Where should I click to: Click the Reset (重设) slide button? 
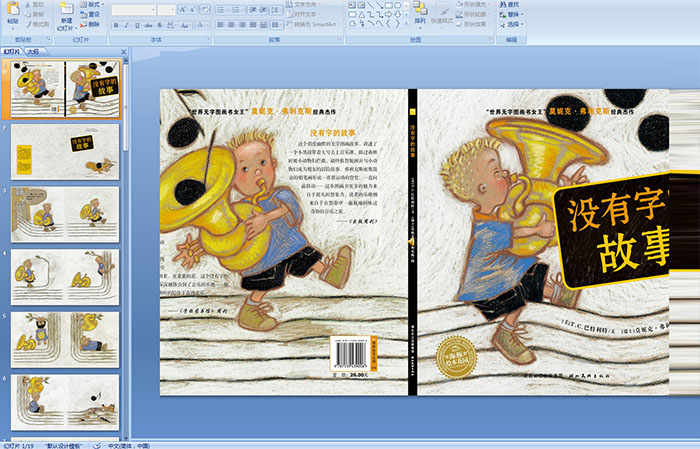(x=90, y=14)
